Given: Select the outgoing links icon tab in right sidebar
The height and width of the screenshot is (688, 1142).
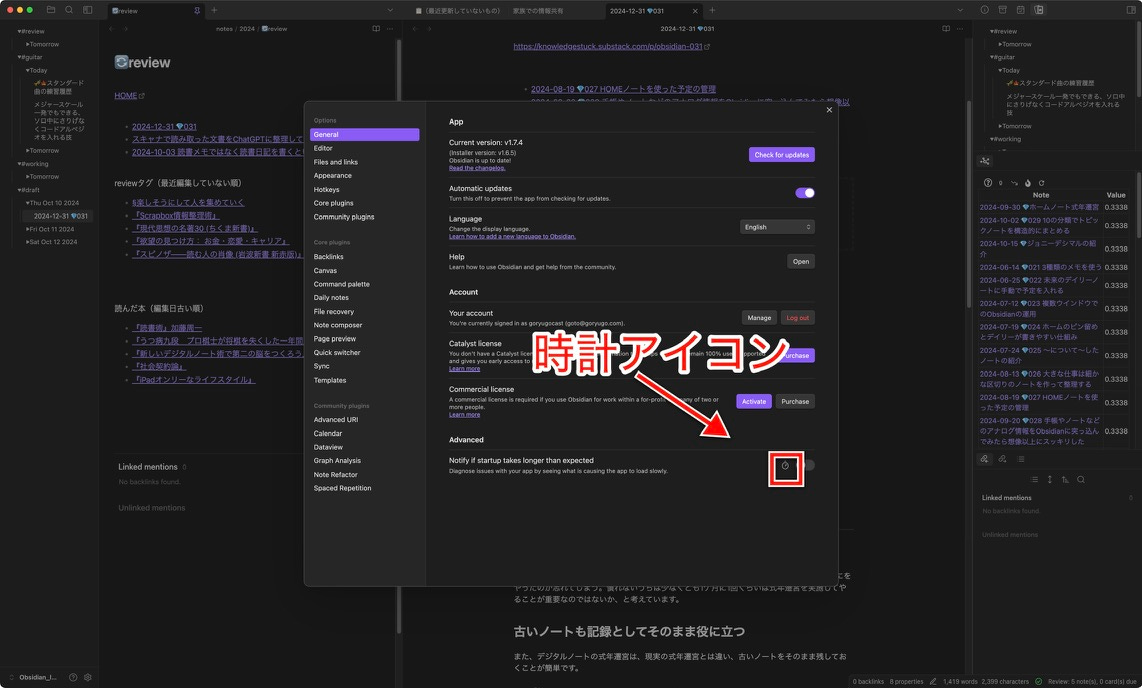Looking at the screenshot, I should pyautogui.click(x=1003, y=459).
